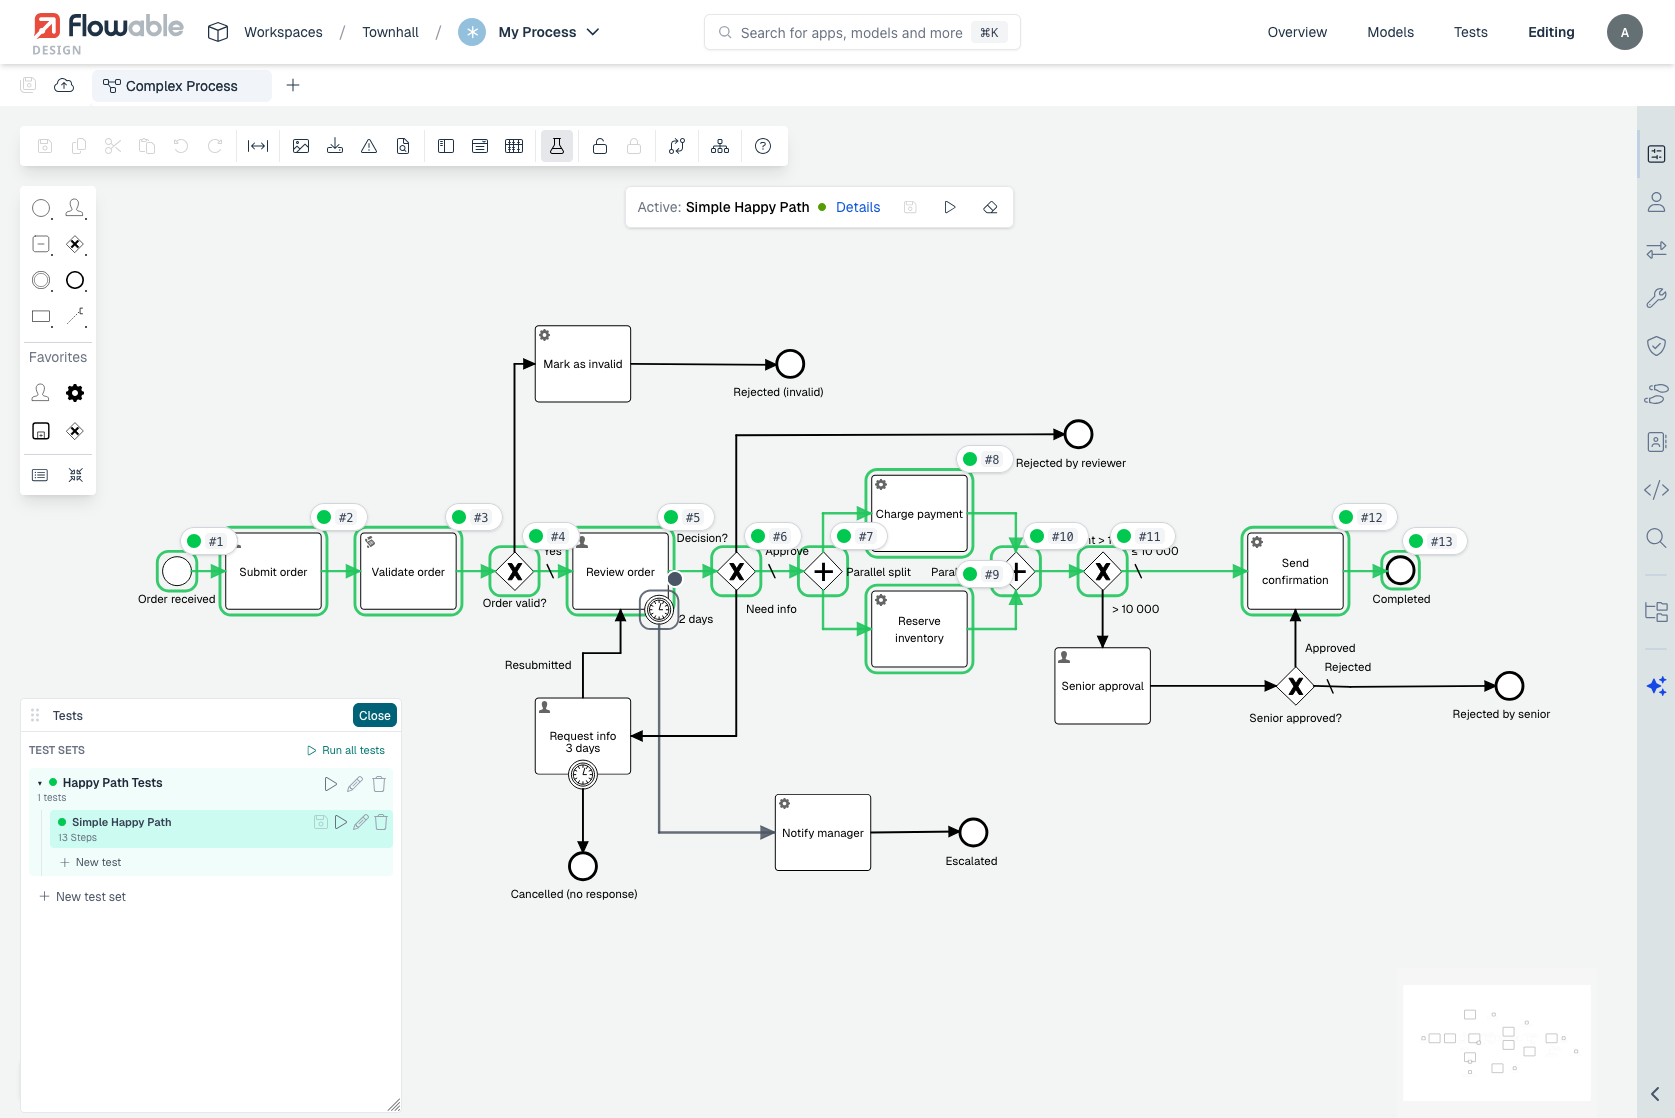1675x1118 pixels.
Task: Toggle the left panel layout icon
Action: [x=446, y=146]
